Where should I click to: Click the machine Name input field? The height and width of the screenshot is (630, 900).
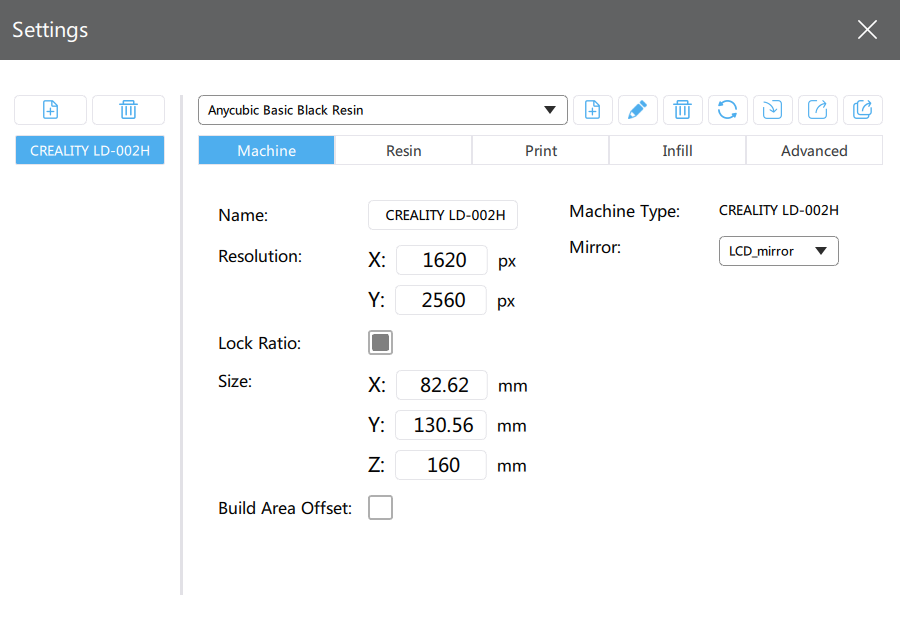point(443,215)
